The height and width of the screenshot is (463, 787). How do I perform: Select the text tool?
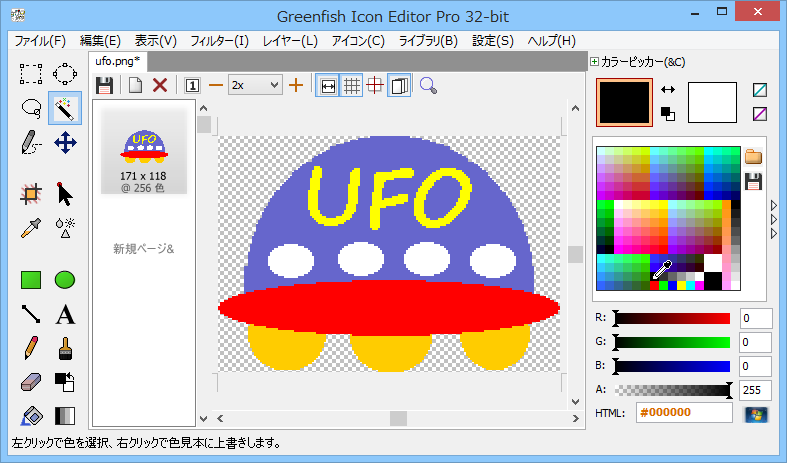click(x=65, y=314)
